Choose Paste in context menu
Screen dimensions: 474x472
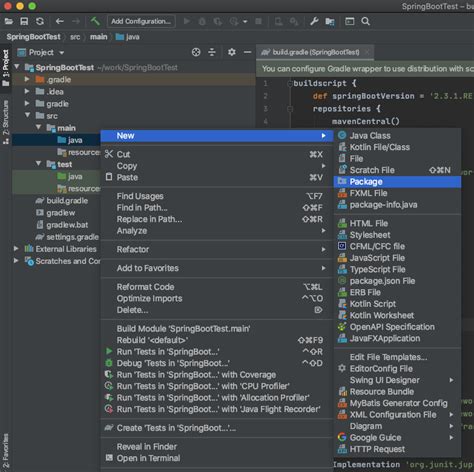point(217,177)
